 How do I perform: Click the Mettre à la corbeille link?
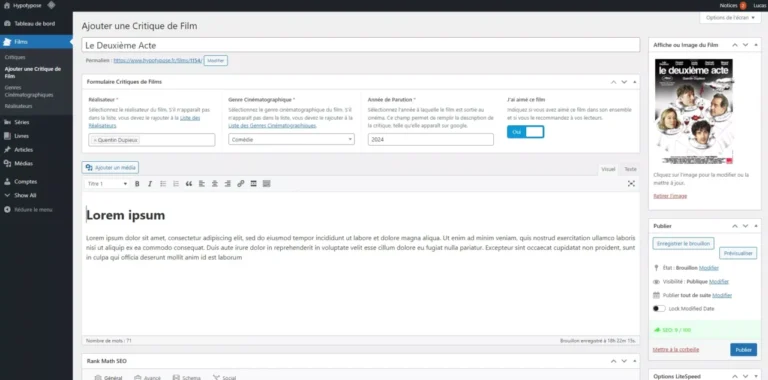[675, 350]
